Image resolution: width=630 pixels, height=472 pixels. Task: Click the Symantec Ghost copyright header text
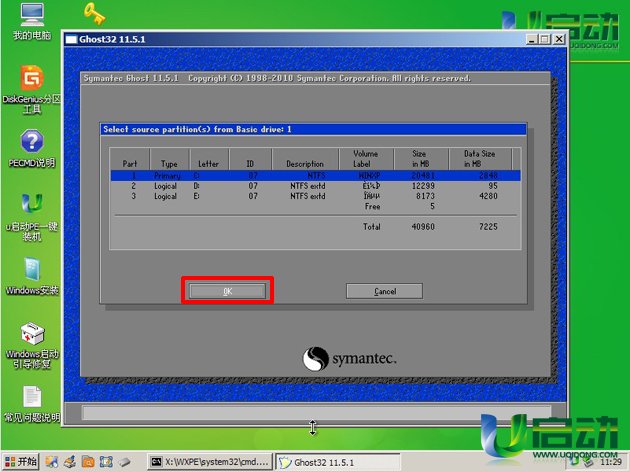[x=277, y=78]
